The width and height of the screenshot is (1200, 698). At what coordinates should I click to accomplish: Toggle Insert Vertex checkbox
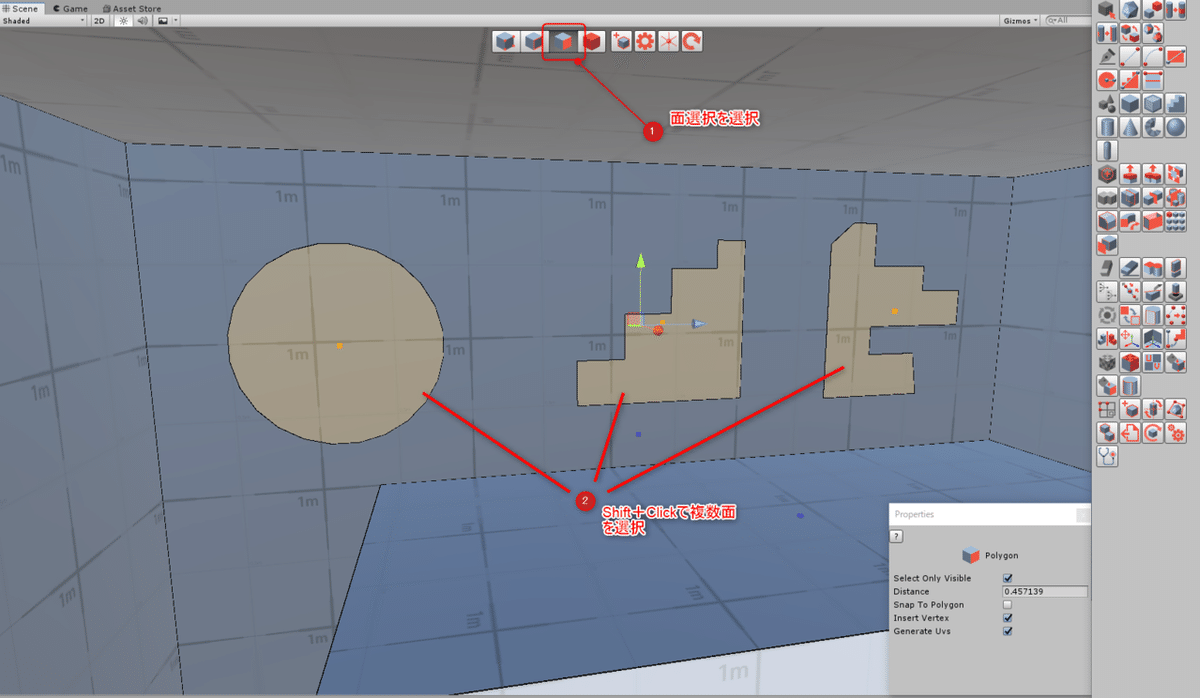tap(1007, 618)
